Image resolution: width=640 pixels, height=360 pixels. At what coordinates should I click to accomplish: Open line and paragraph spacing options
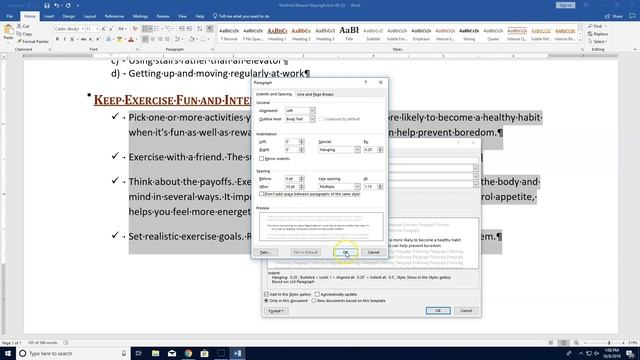(178, 39)
